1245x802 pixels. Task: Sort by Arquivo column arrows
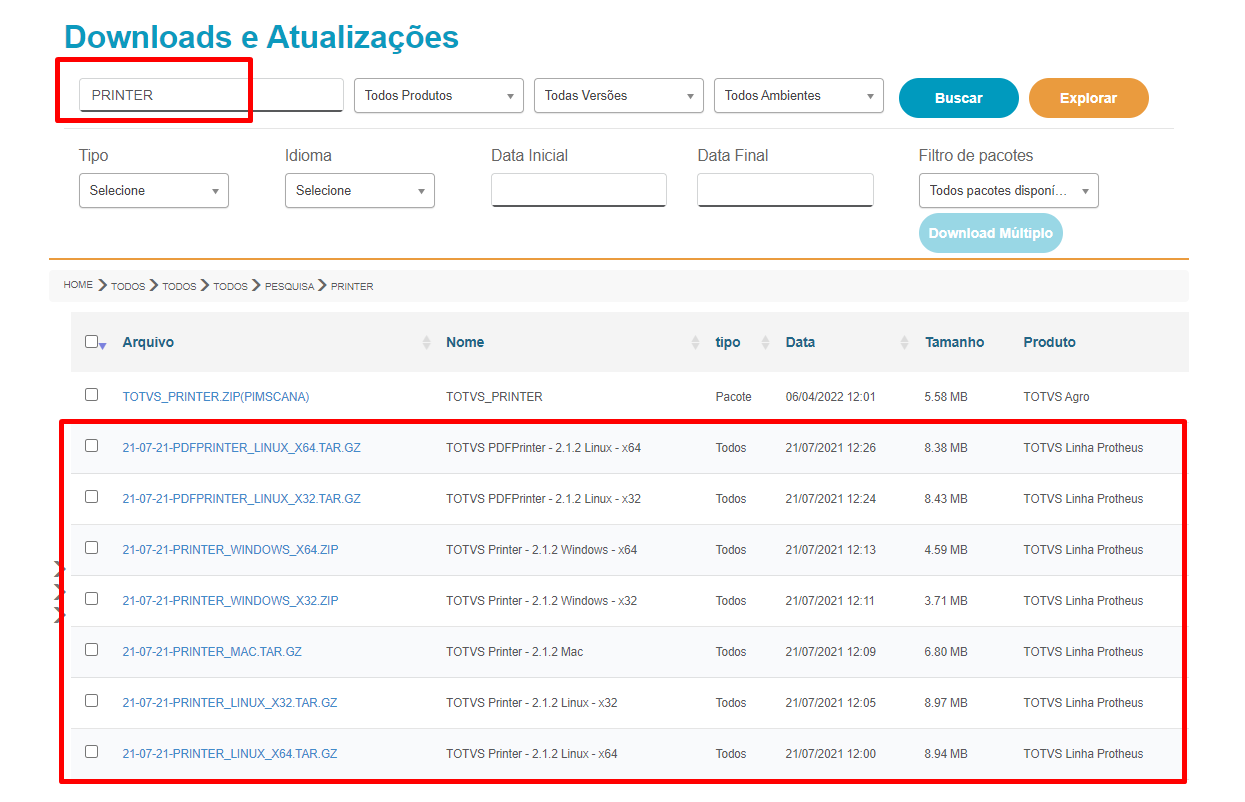[427, 342]
